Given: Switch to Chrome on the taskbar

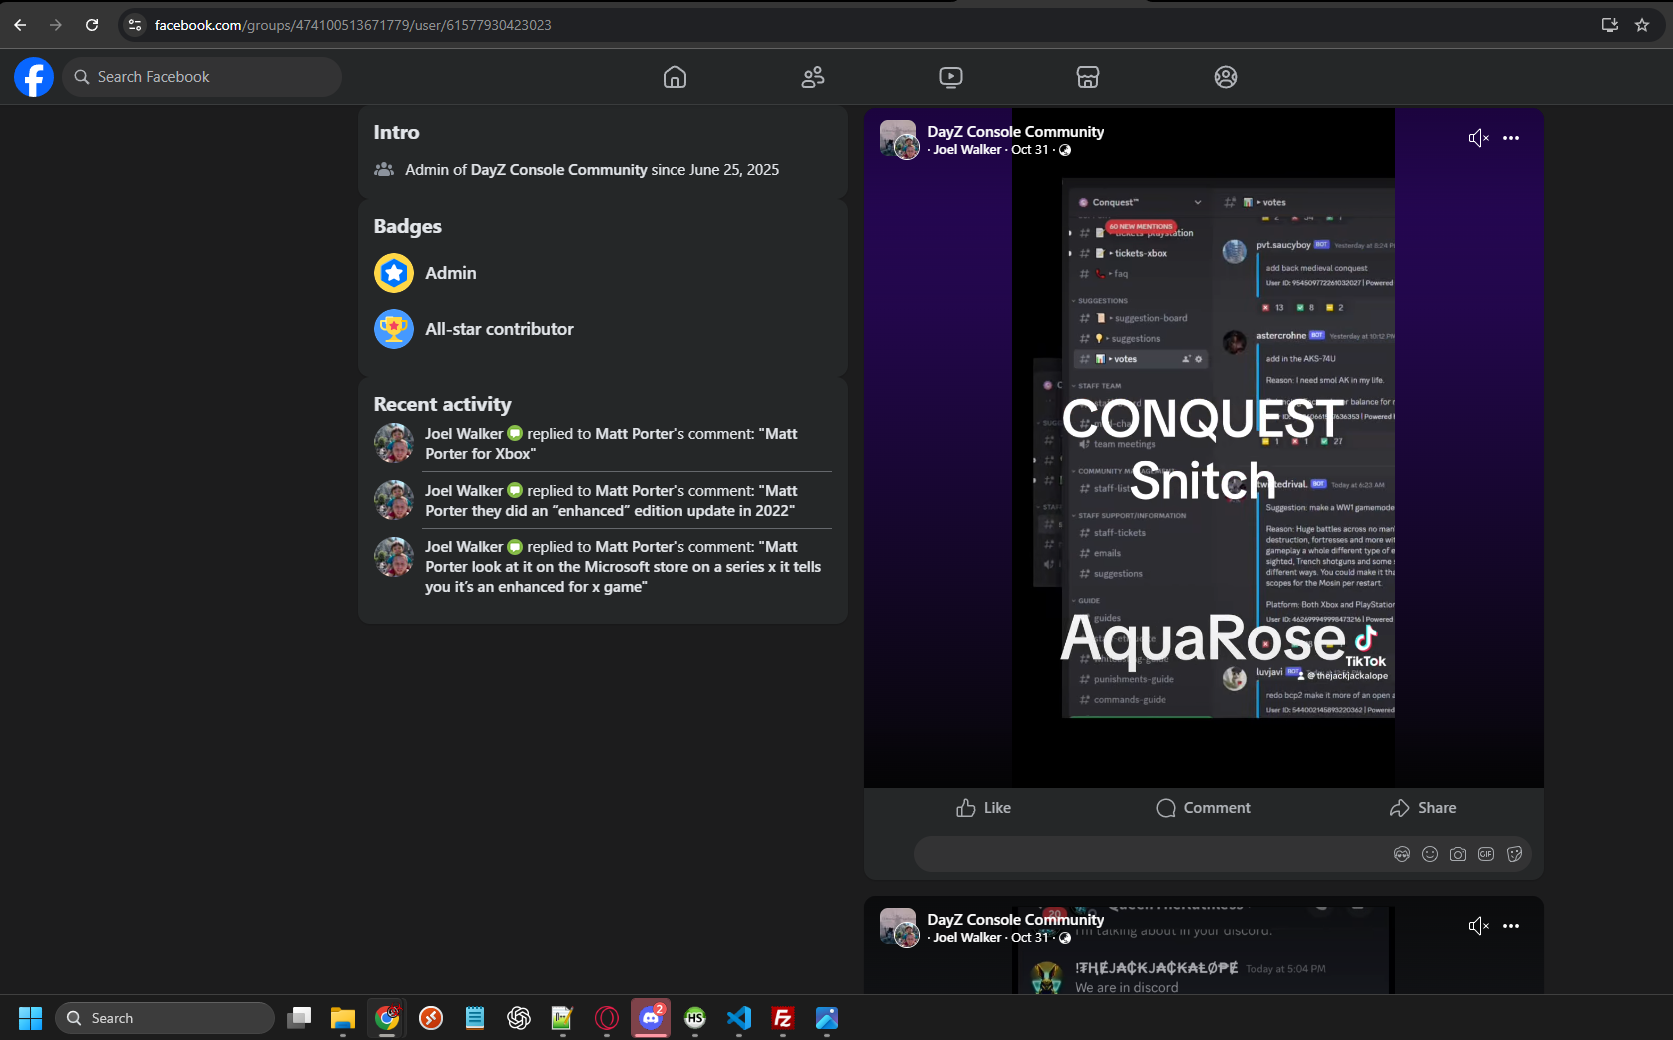Looking at the screenshot, I should pyautogui.click(x=387, y=1018).
